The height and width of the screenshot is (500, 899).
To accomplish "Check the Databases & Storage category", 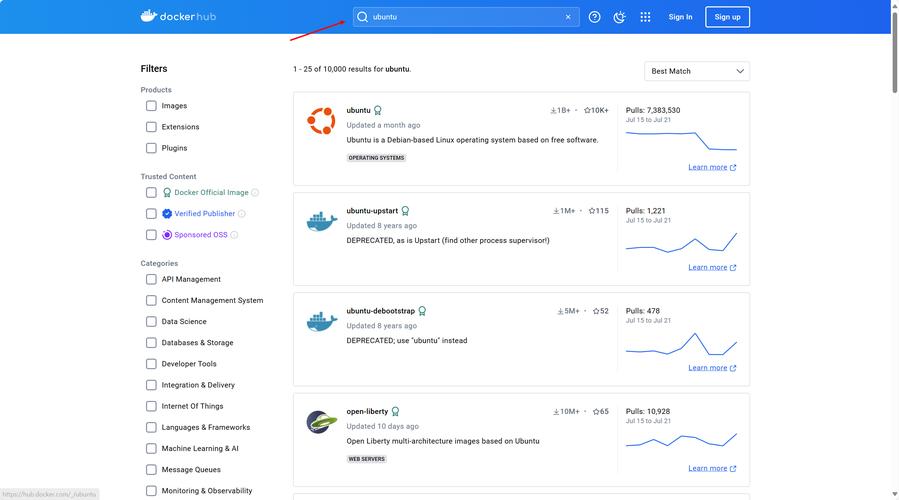I will [x=151, y=342].
